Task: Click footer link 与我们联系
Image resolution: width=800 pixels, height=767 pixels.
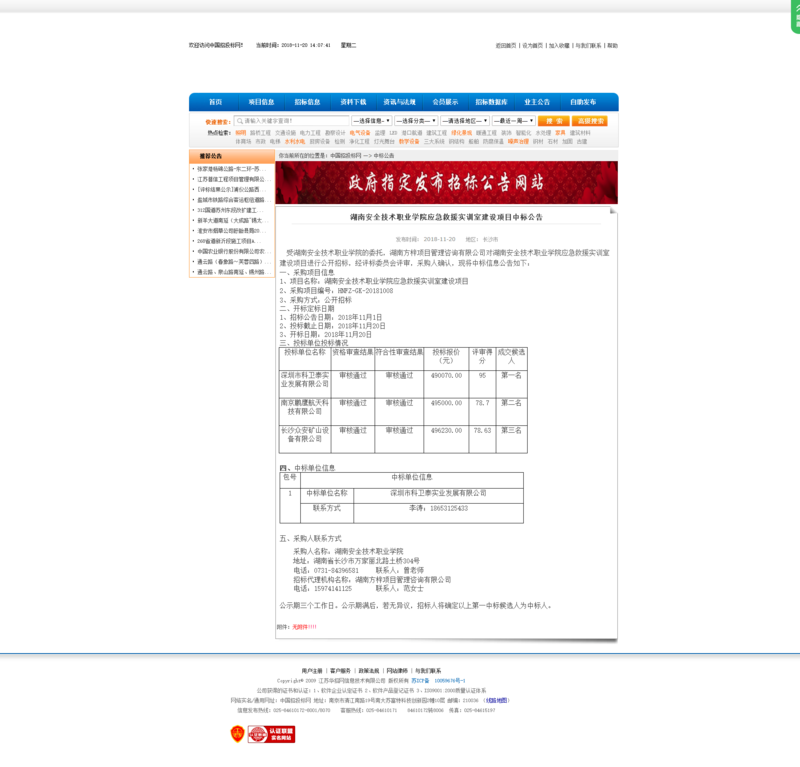Action: coord(428,671)
